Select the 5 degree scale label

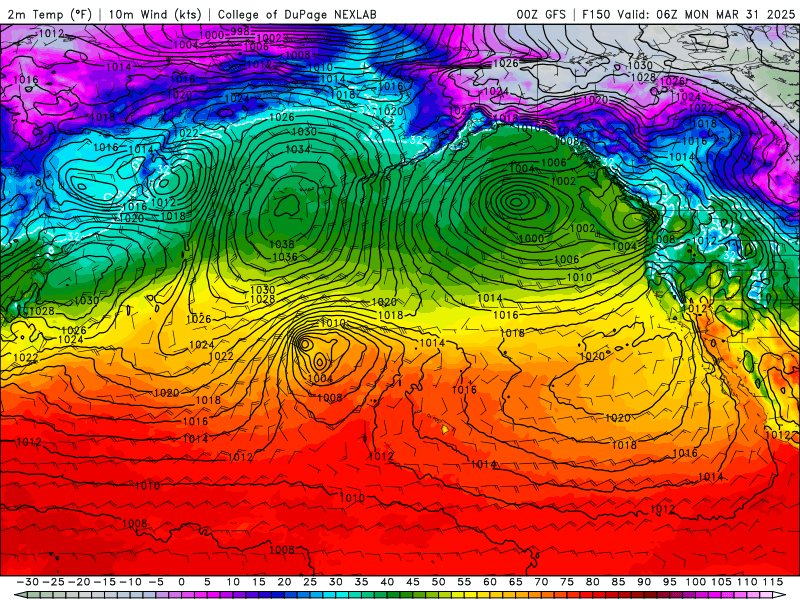207,582
